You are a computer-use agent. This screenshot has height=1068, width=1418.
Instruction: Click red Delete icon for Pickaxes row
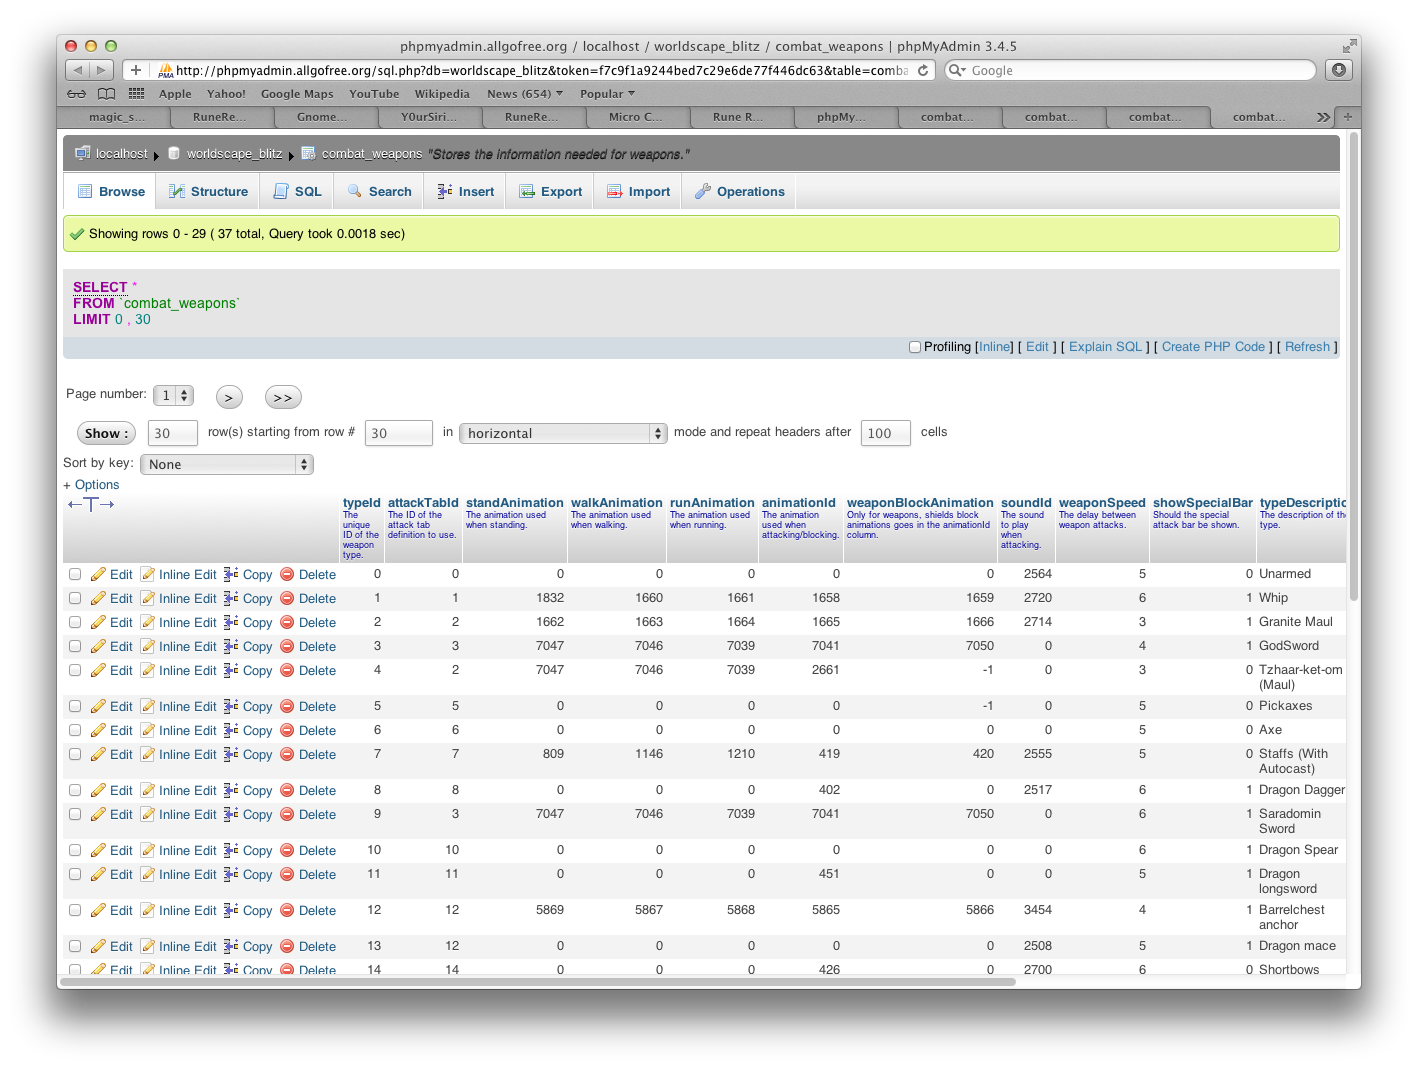pyautogui.click(x=287, y=706)
